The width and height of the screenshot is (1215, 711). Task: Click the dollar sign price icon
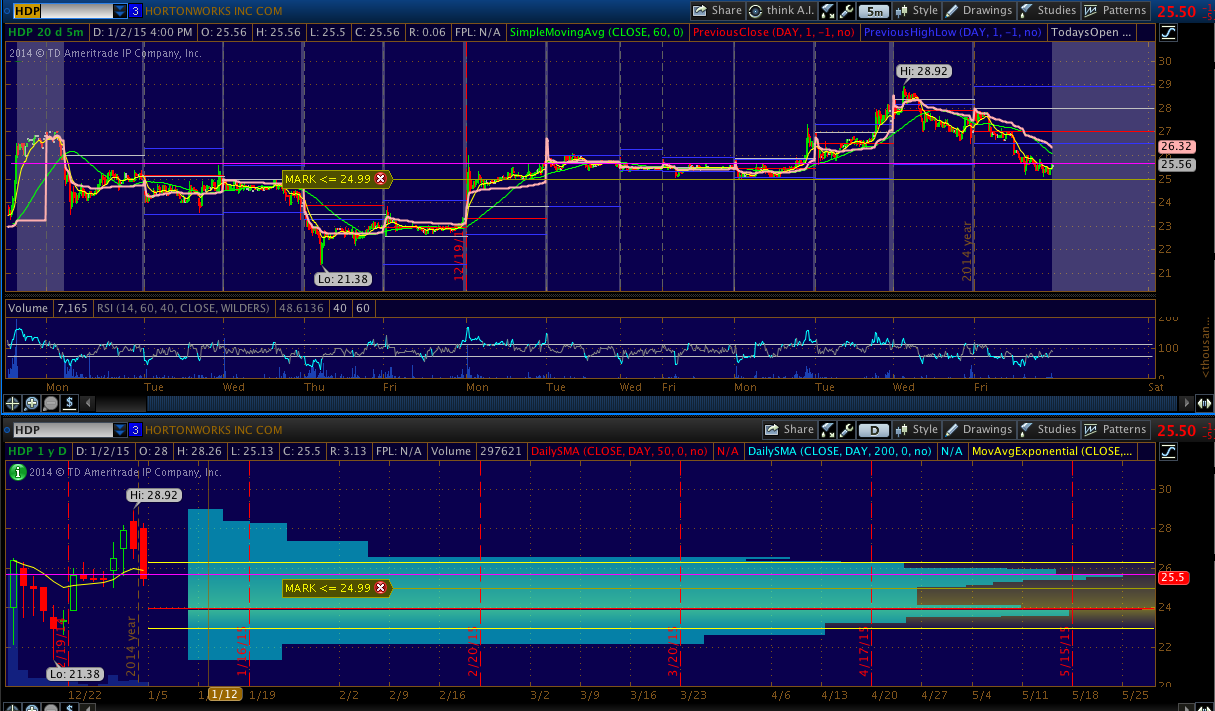click(69, 403)
